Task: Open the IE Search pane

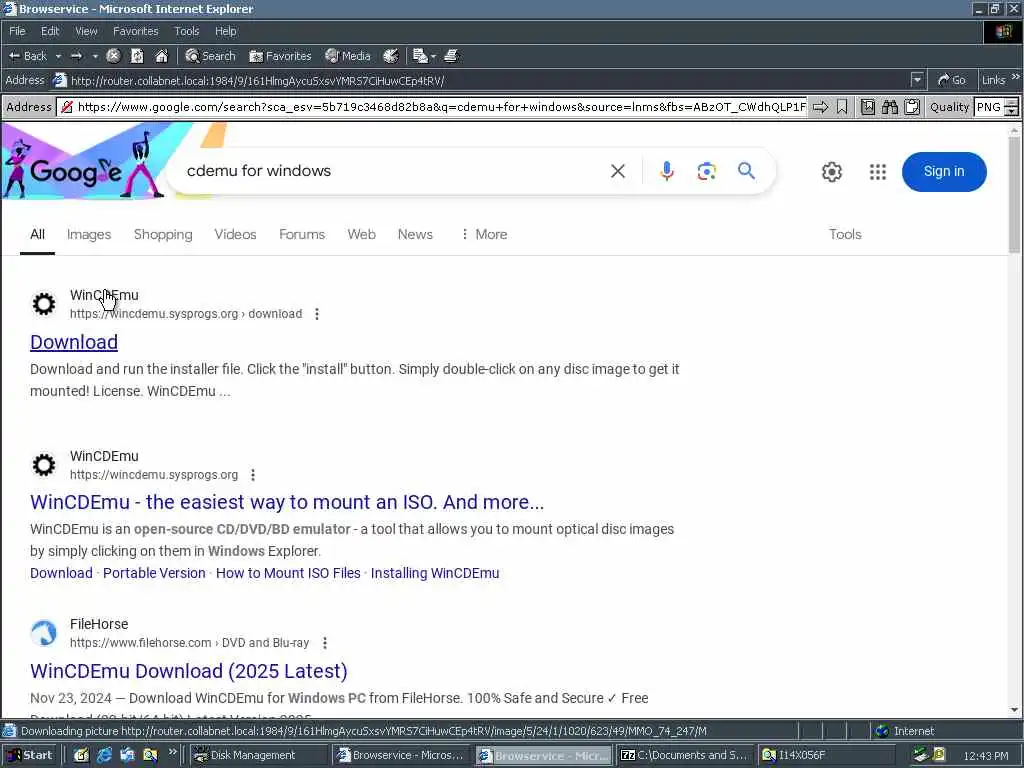Action: (210, 56)
